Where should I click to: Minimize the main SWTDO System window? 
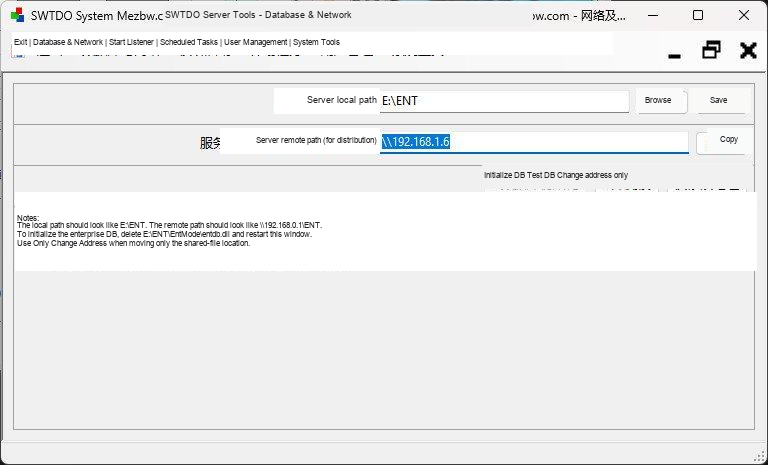(x=653, y=15)
